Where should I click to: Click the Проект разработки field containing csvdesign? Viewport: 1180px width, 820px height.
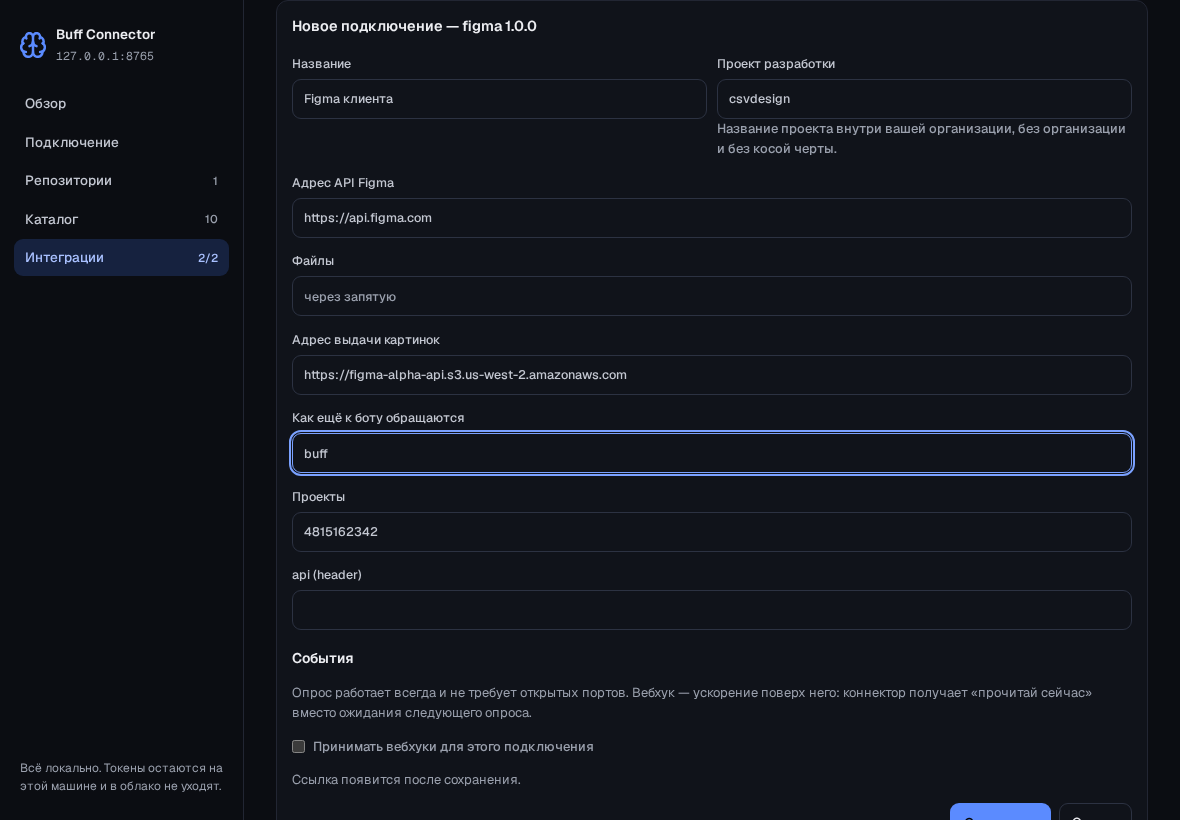pyautogui.click(x=924, y=99)
